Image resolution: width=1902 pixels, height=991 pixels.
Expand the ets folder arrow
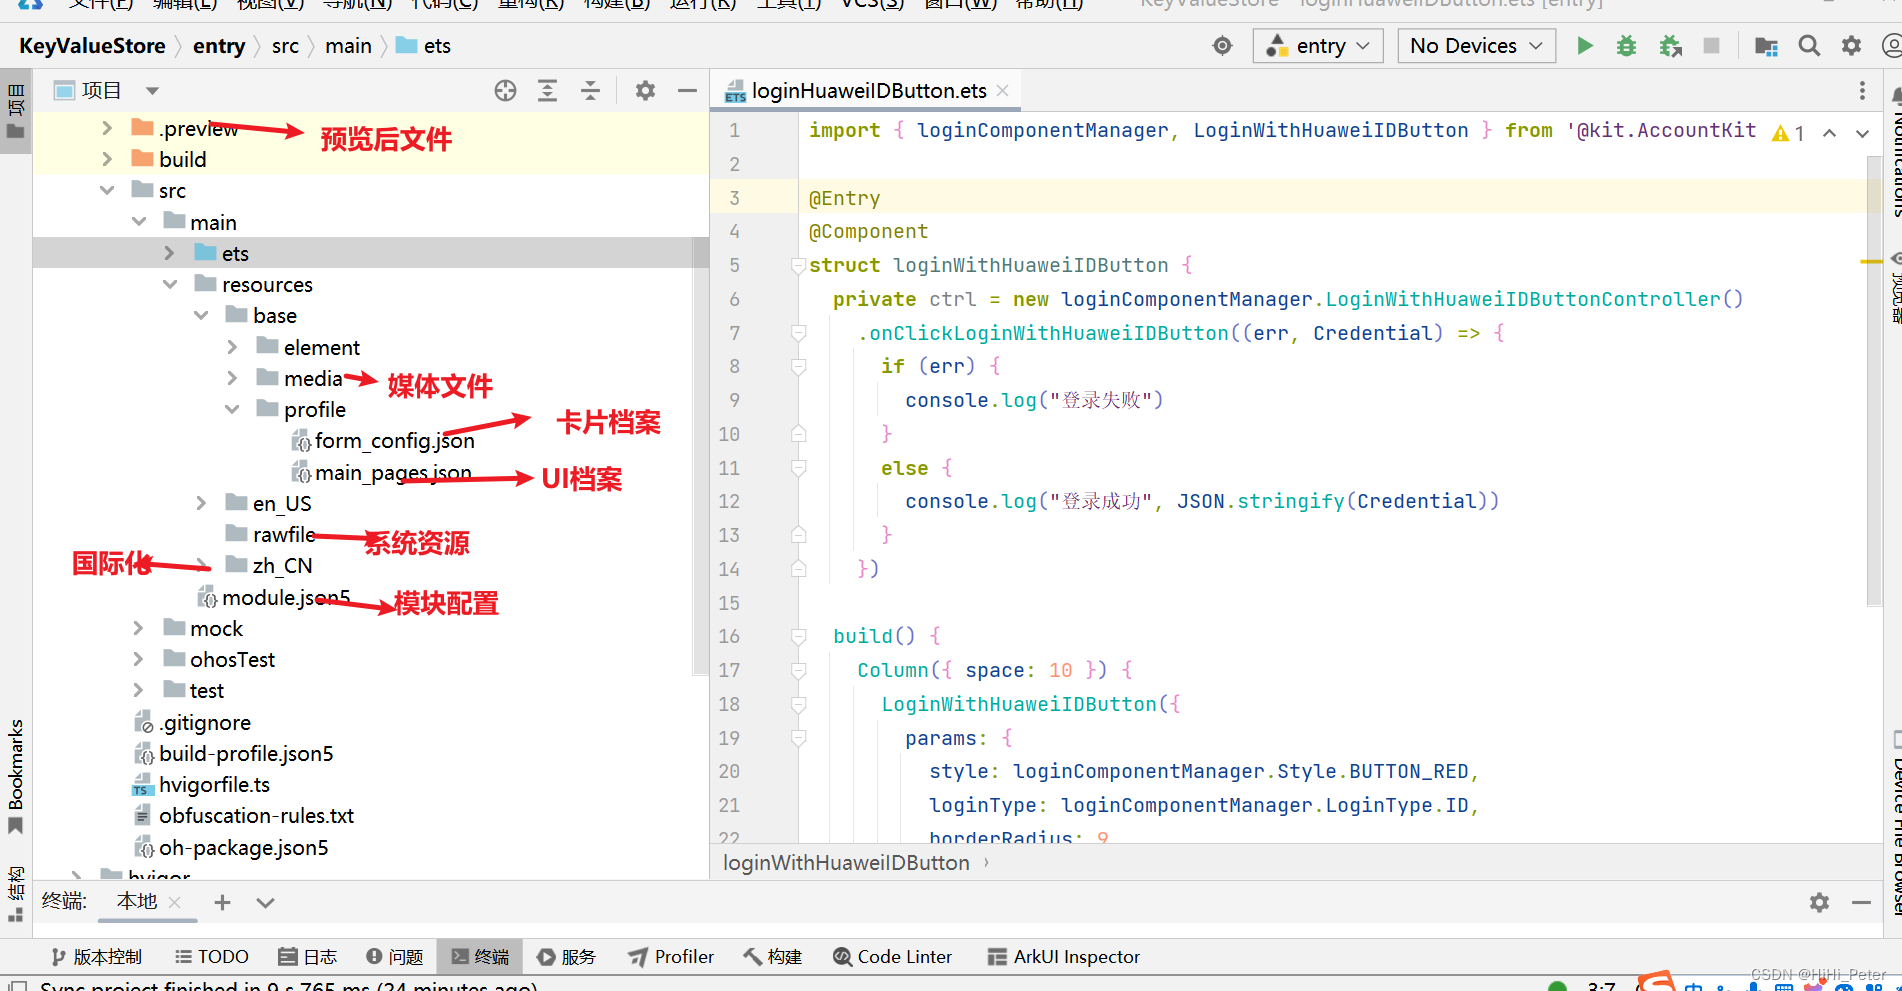tap(169, 253)
